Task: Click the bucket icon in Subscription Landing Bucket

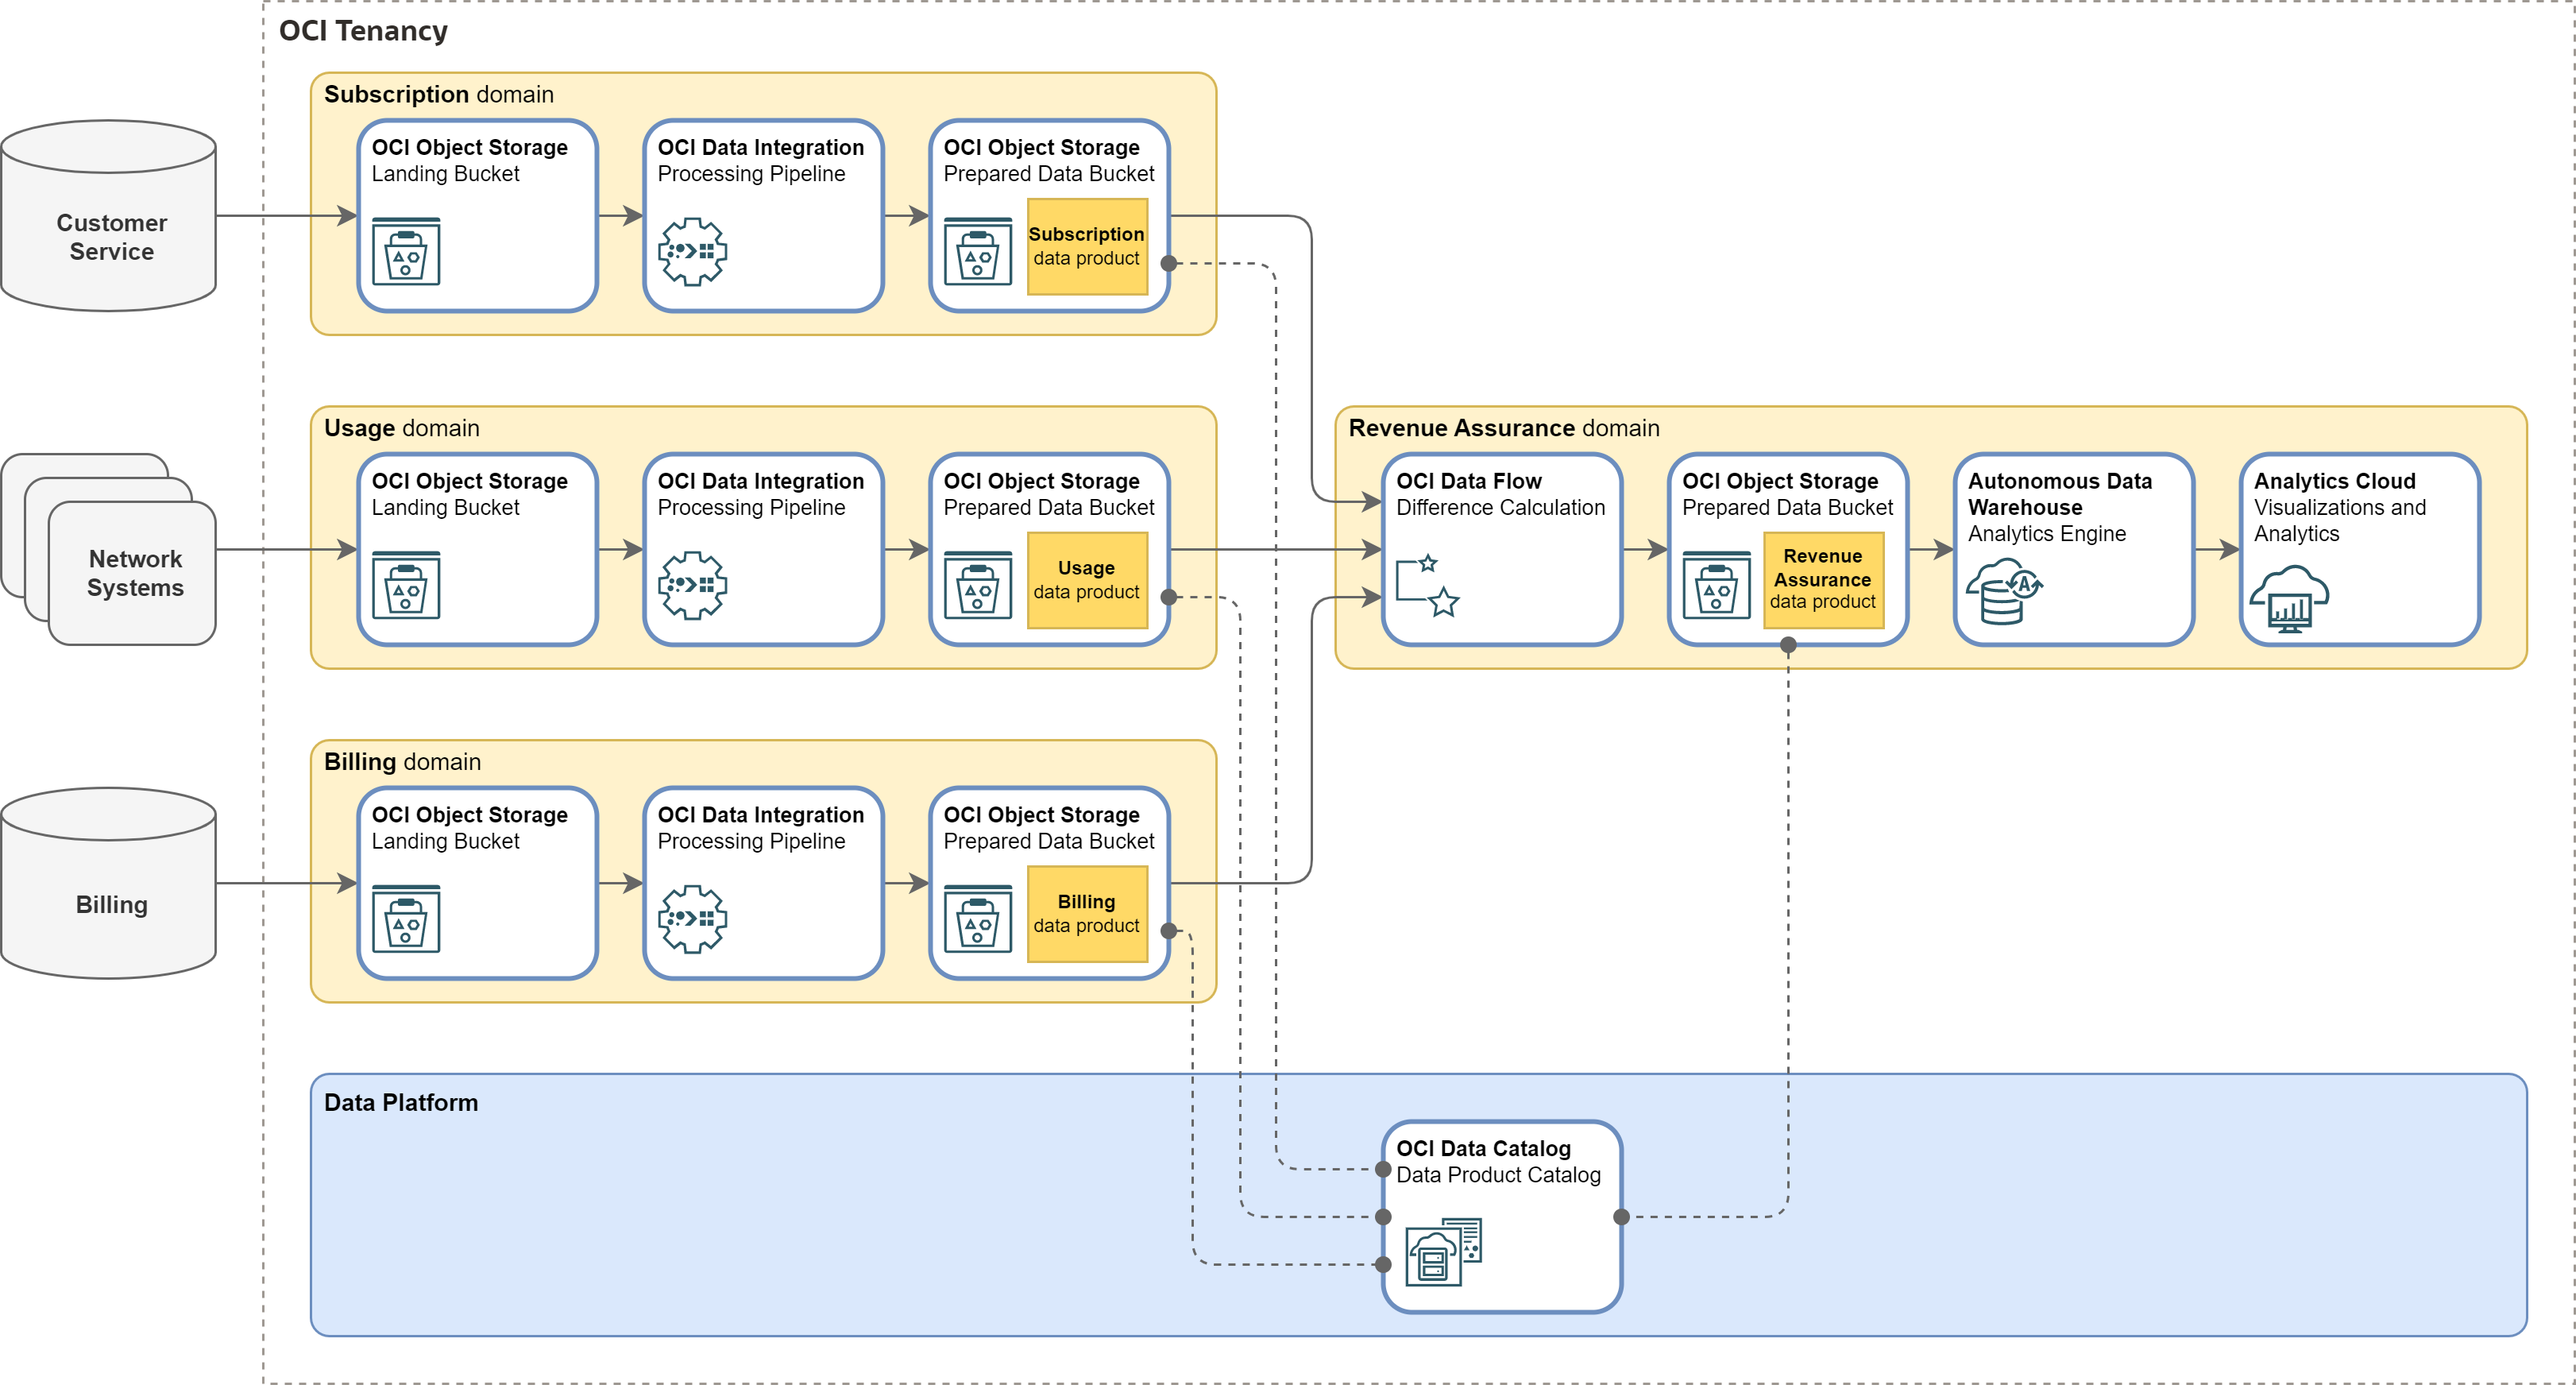Action: coord(406,251)
